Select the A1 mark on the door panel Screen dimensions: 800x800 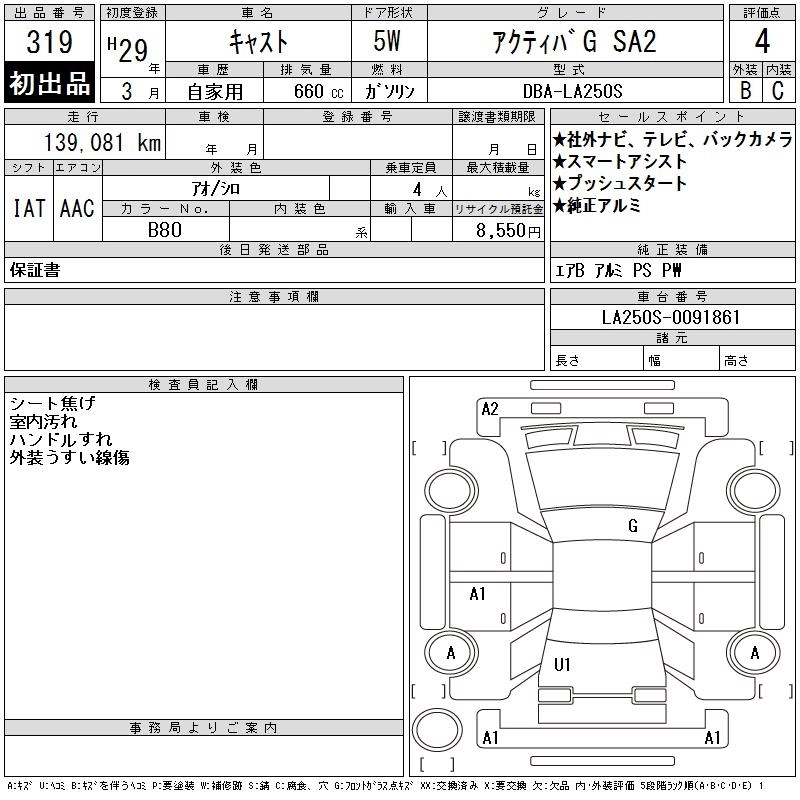(477, 594)
